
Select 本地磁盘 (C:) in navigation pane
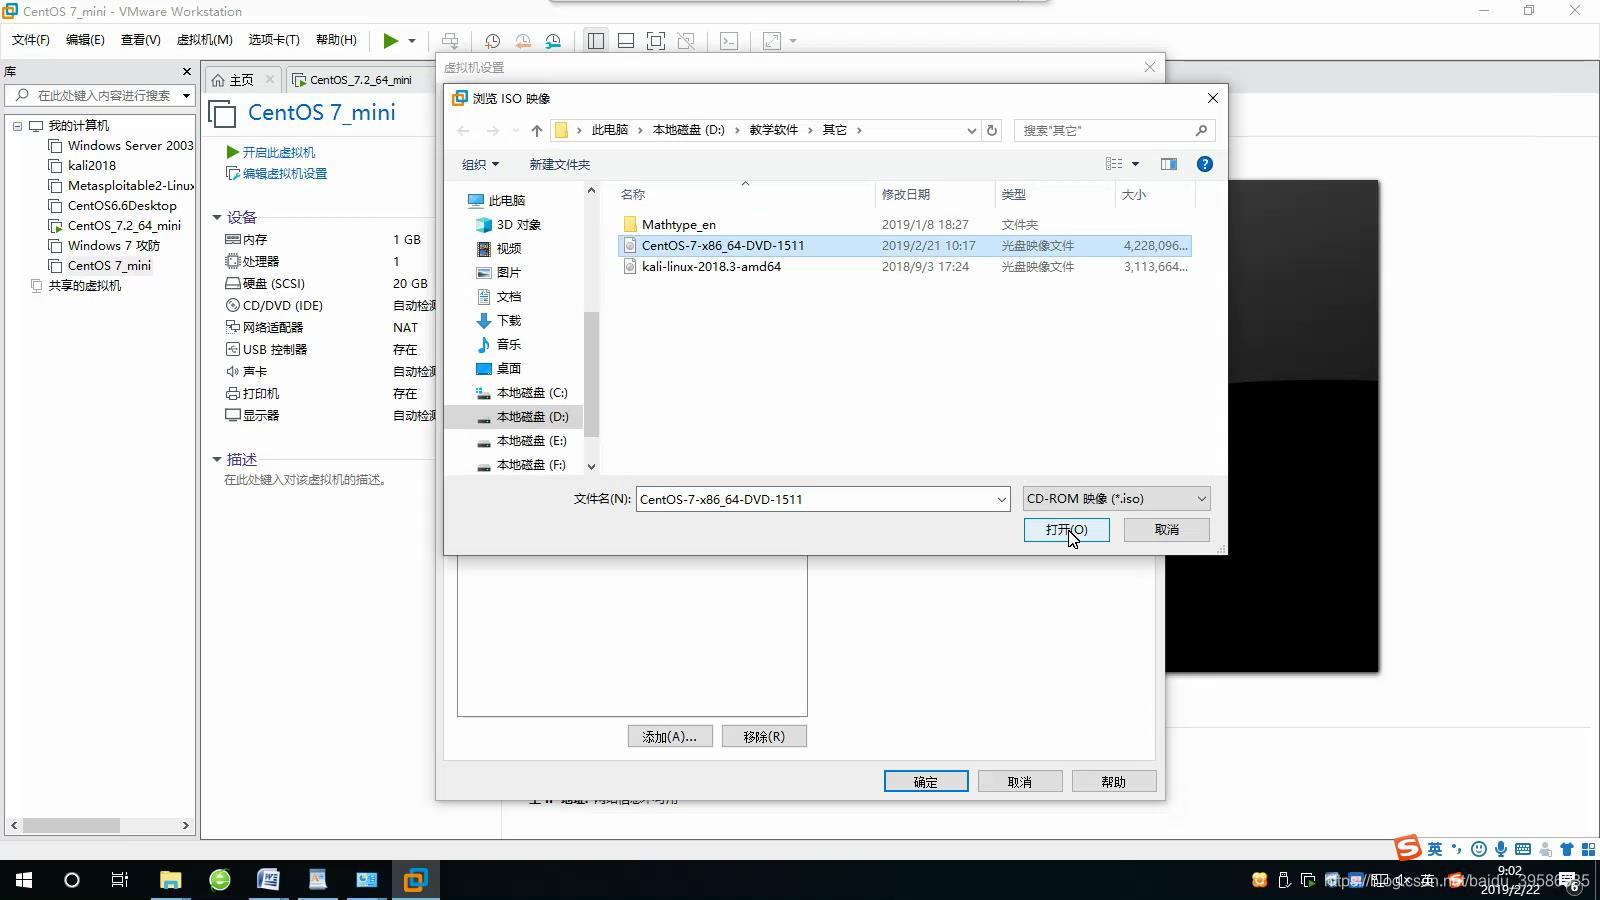pos(532,393)
